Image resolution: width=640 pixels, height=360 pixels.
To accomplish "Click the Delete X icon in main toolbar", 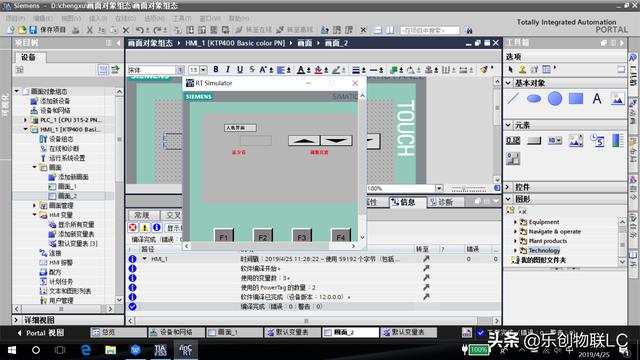I will click(126, 30).
